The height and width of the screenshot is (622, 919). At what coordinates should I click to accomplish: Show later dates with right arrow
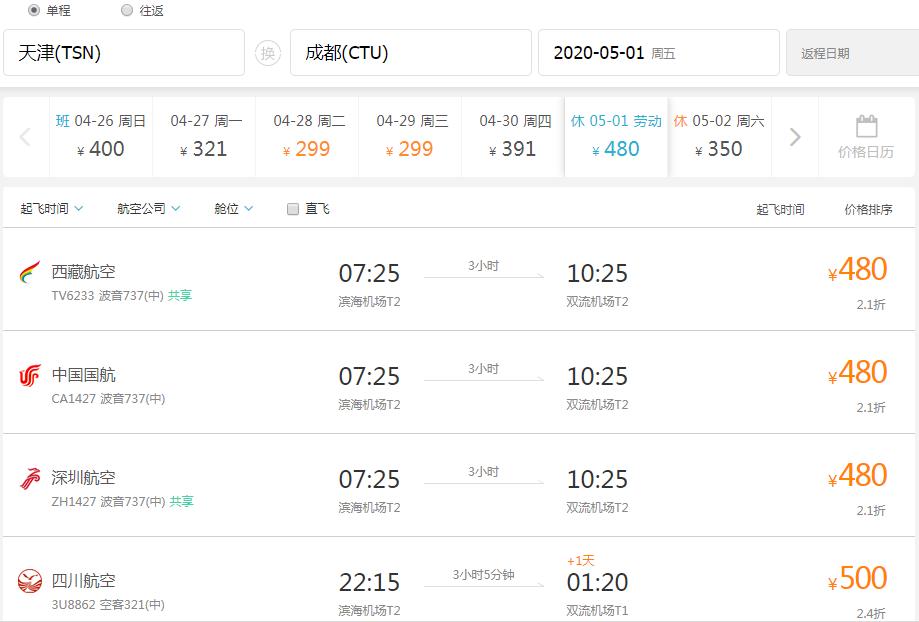tap(795, 137)
